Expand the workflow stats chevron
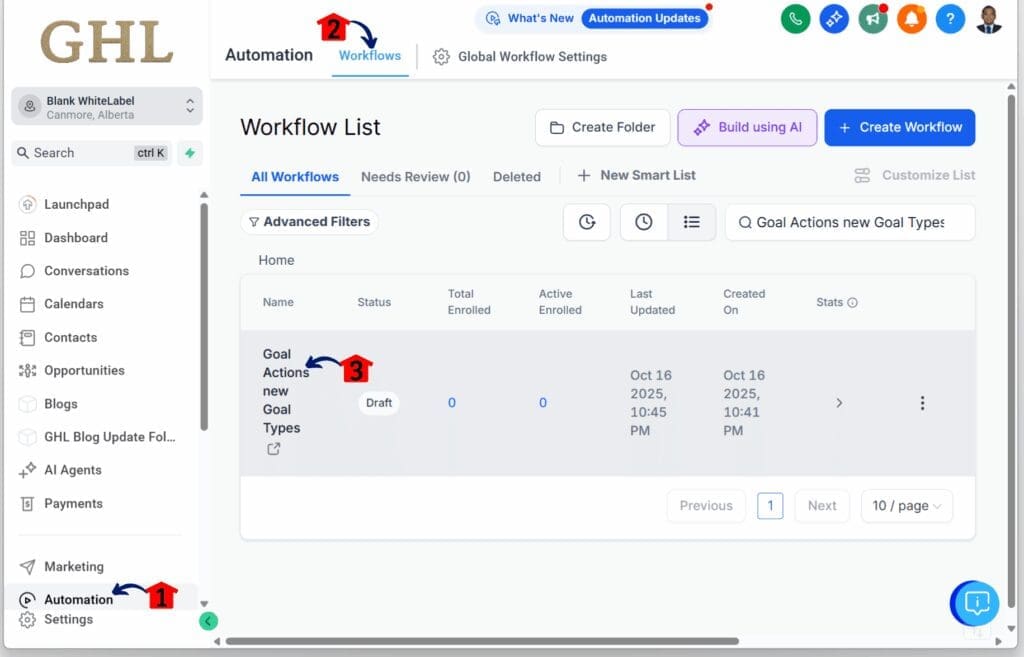This screenshot has width=1024, height=657. click(839, 403)
